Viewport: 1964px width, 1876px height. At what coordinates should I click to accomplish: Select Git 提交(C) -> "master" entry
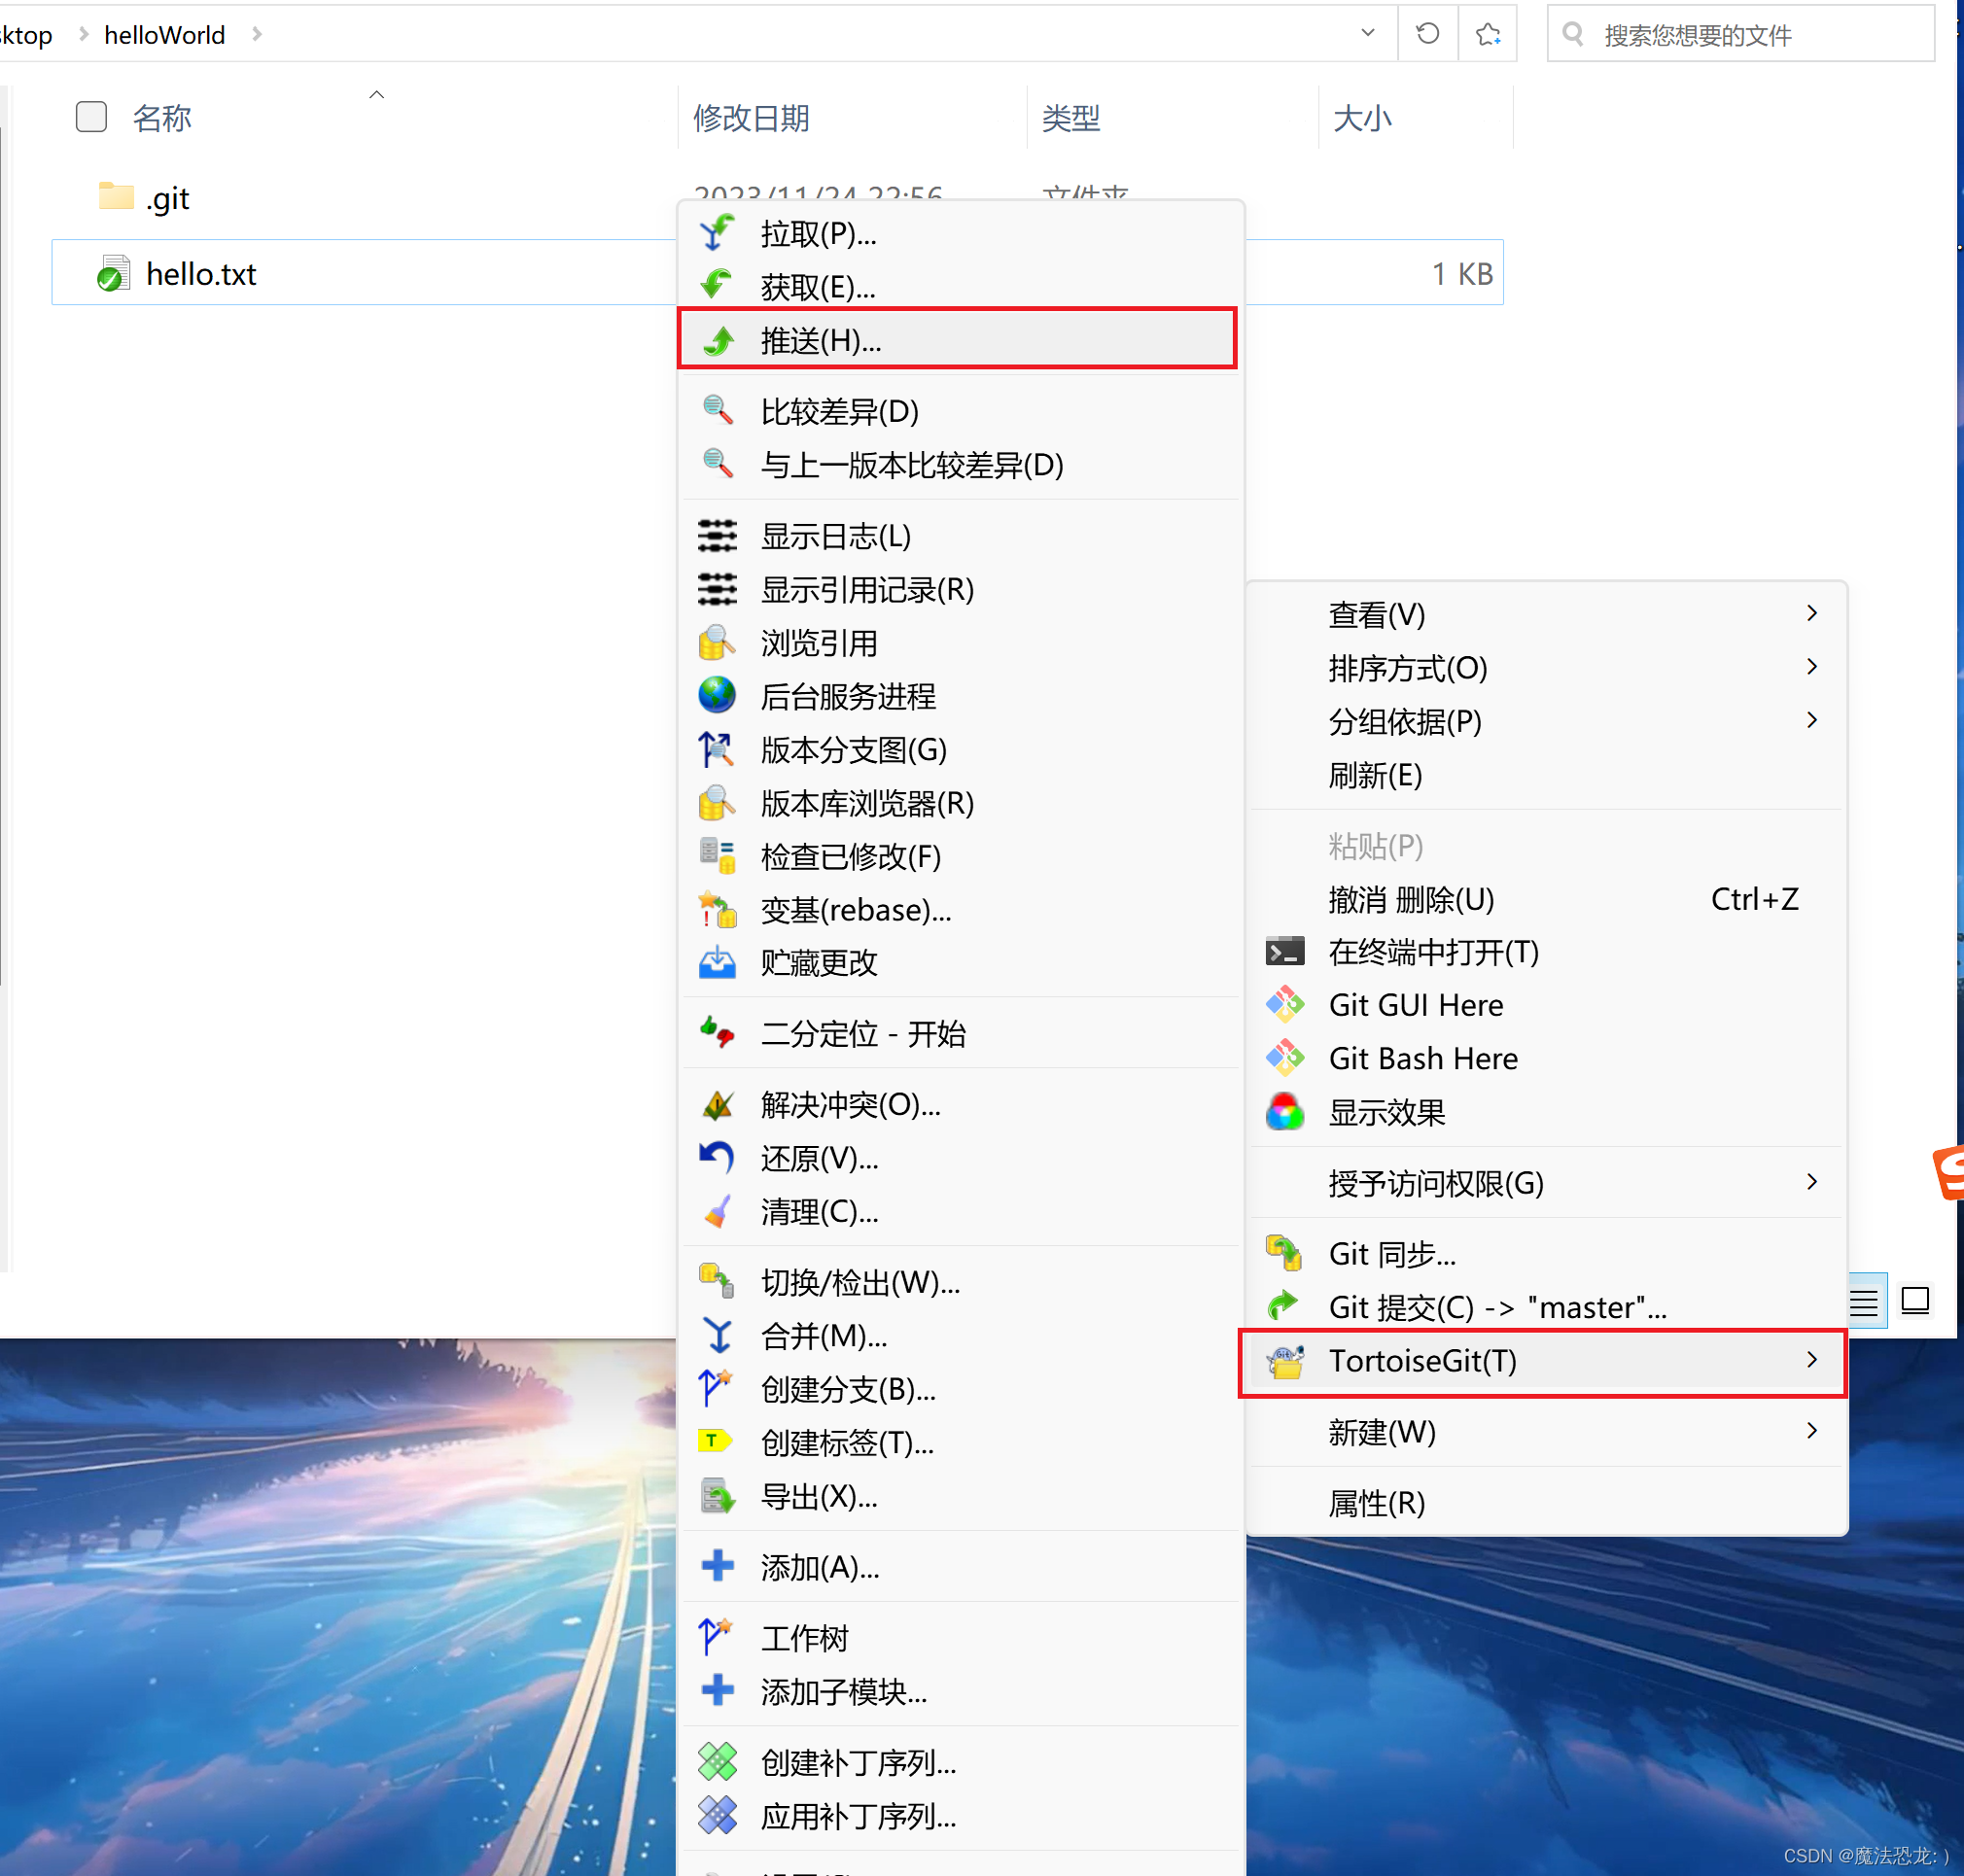(1496, 1307)
